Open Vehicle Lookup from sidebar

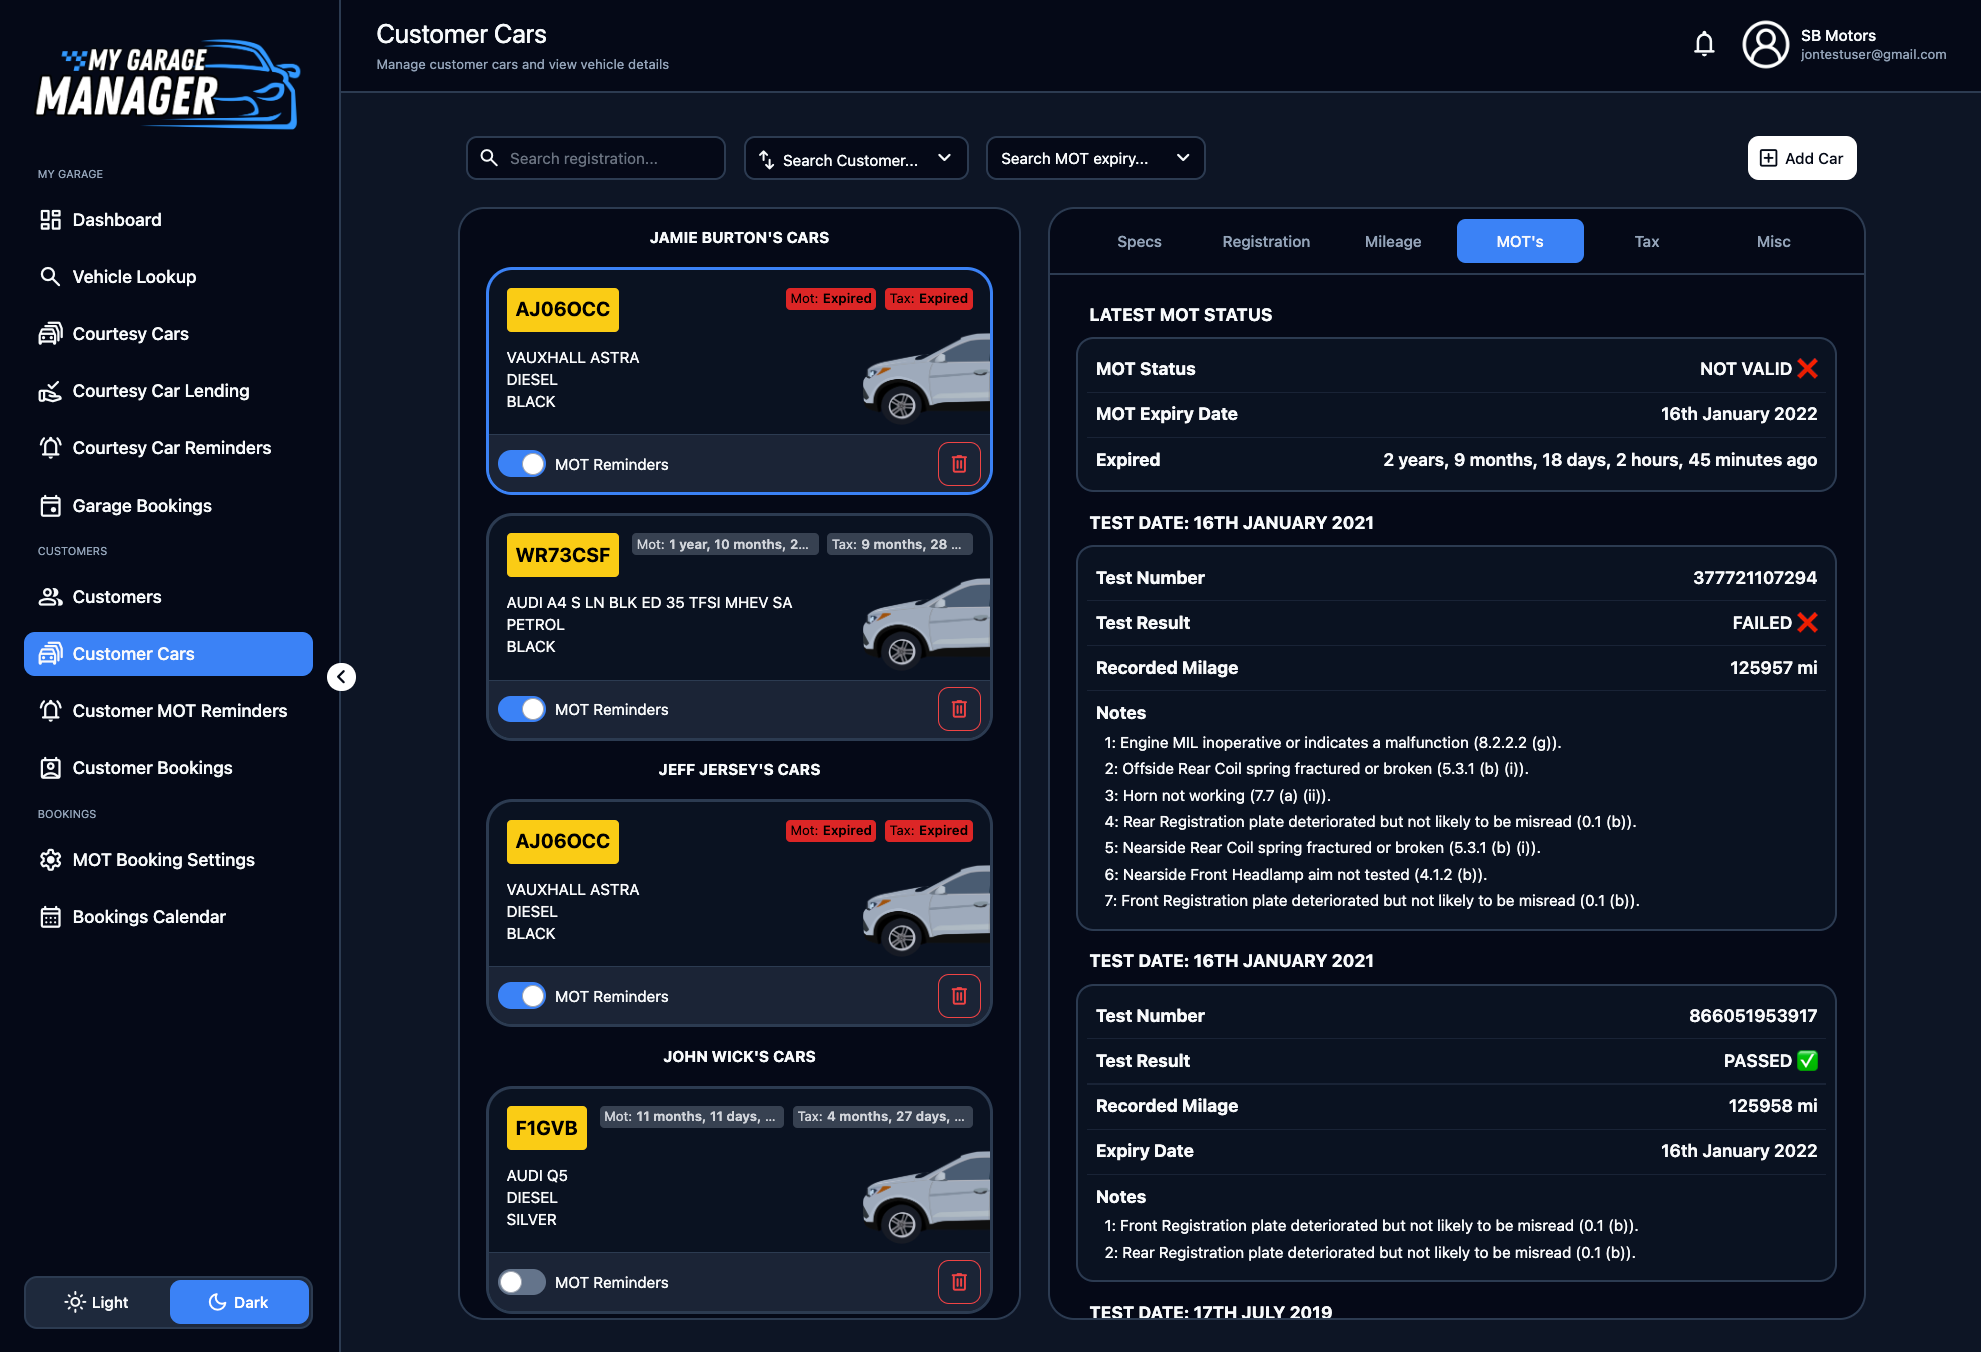pyautogui.click(x=134, y=277)
